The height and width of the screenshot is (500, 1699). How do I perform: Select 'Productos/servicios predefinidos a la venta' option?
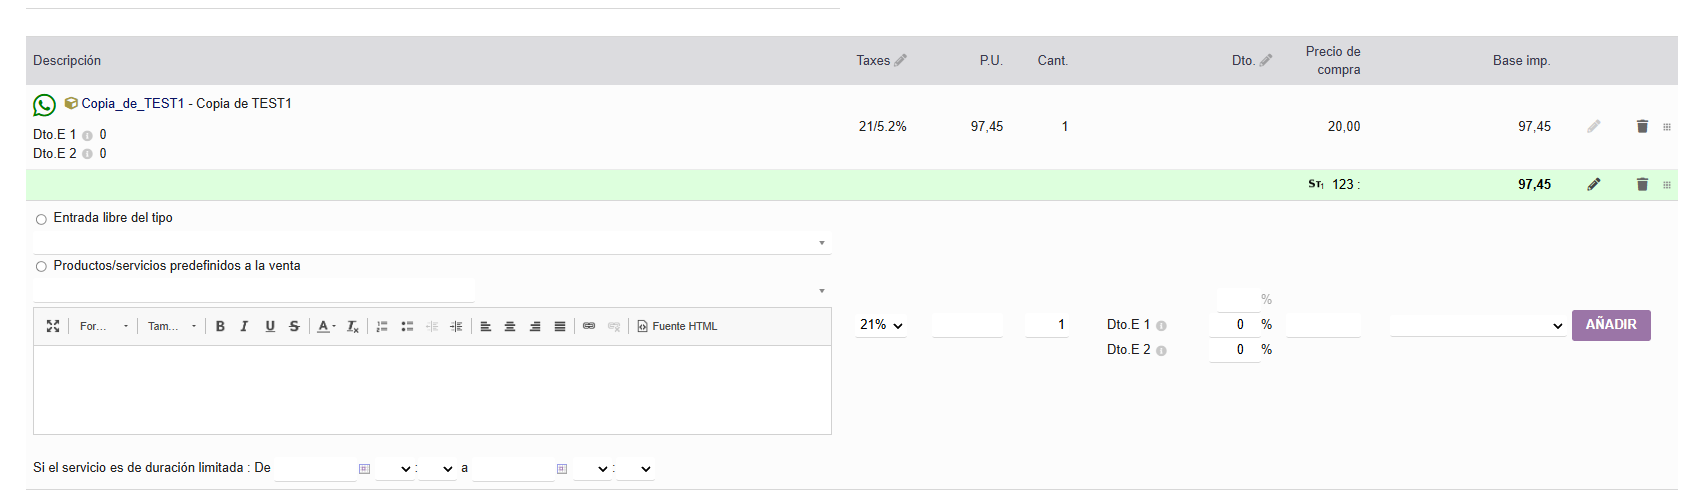click(41, 267)
